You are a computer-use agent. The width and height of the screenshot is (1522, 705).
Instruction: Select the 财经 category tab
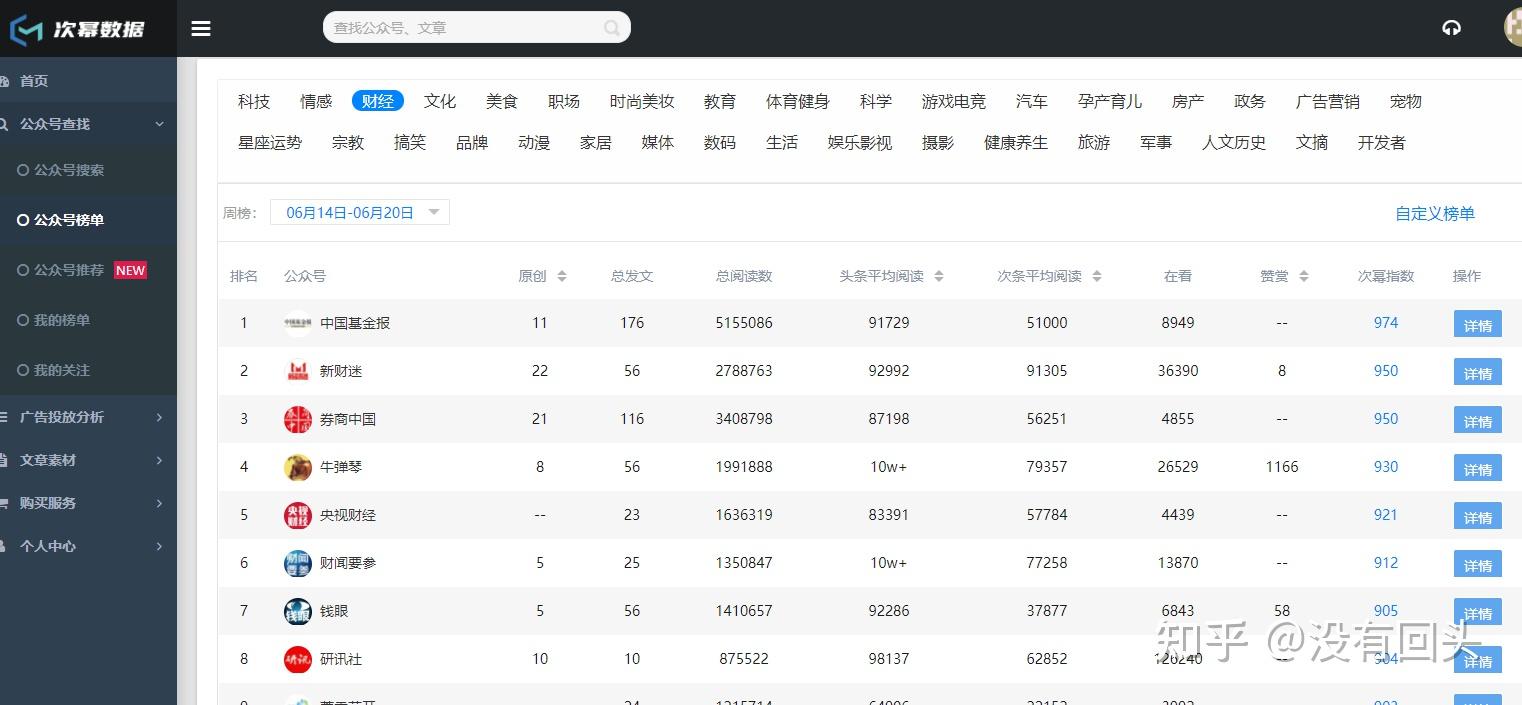click(x=378, y=101)
